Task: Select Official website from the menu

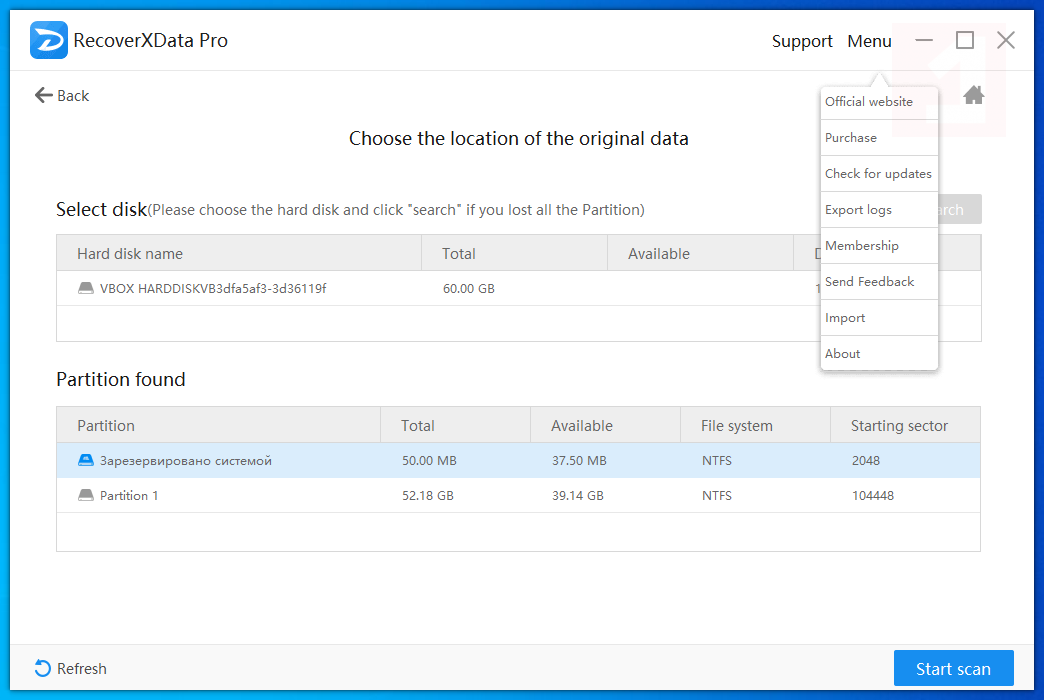Action: click(x=869, y=102)
